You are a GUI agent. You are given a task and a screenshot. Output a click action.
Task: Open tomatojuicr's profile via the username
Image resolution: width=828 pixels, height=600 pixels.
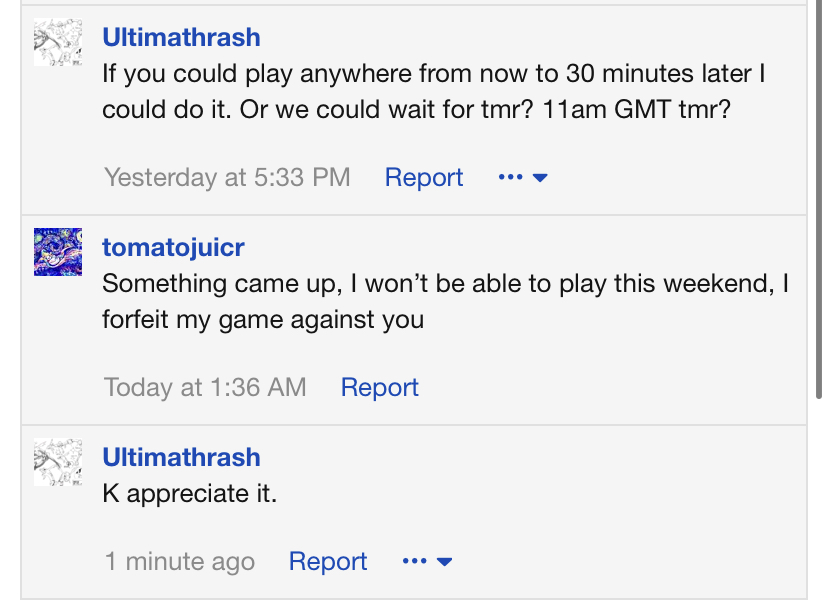click(173, 247)
